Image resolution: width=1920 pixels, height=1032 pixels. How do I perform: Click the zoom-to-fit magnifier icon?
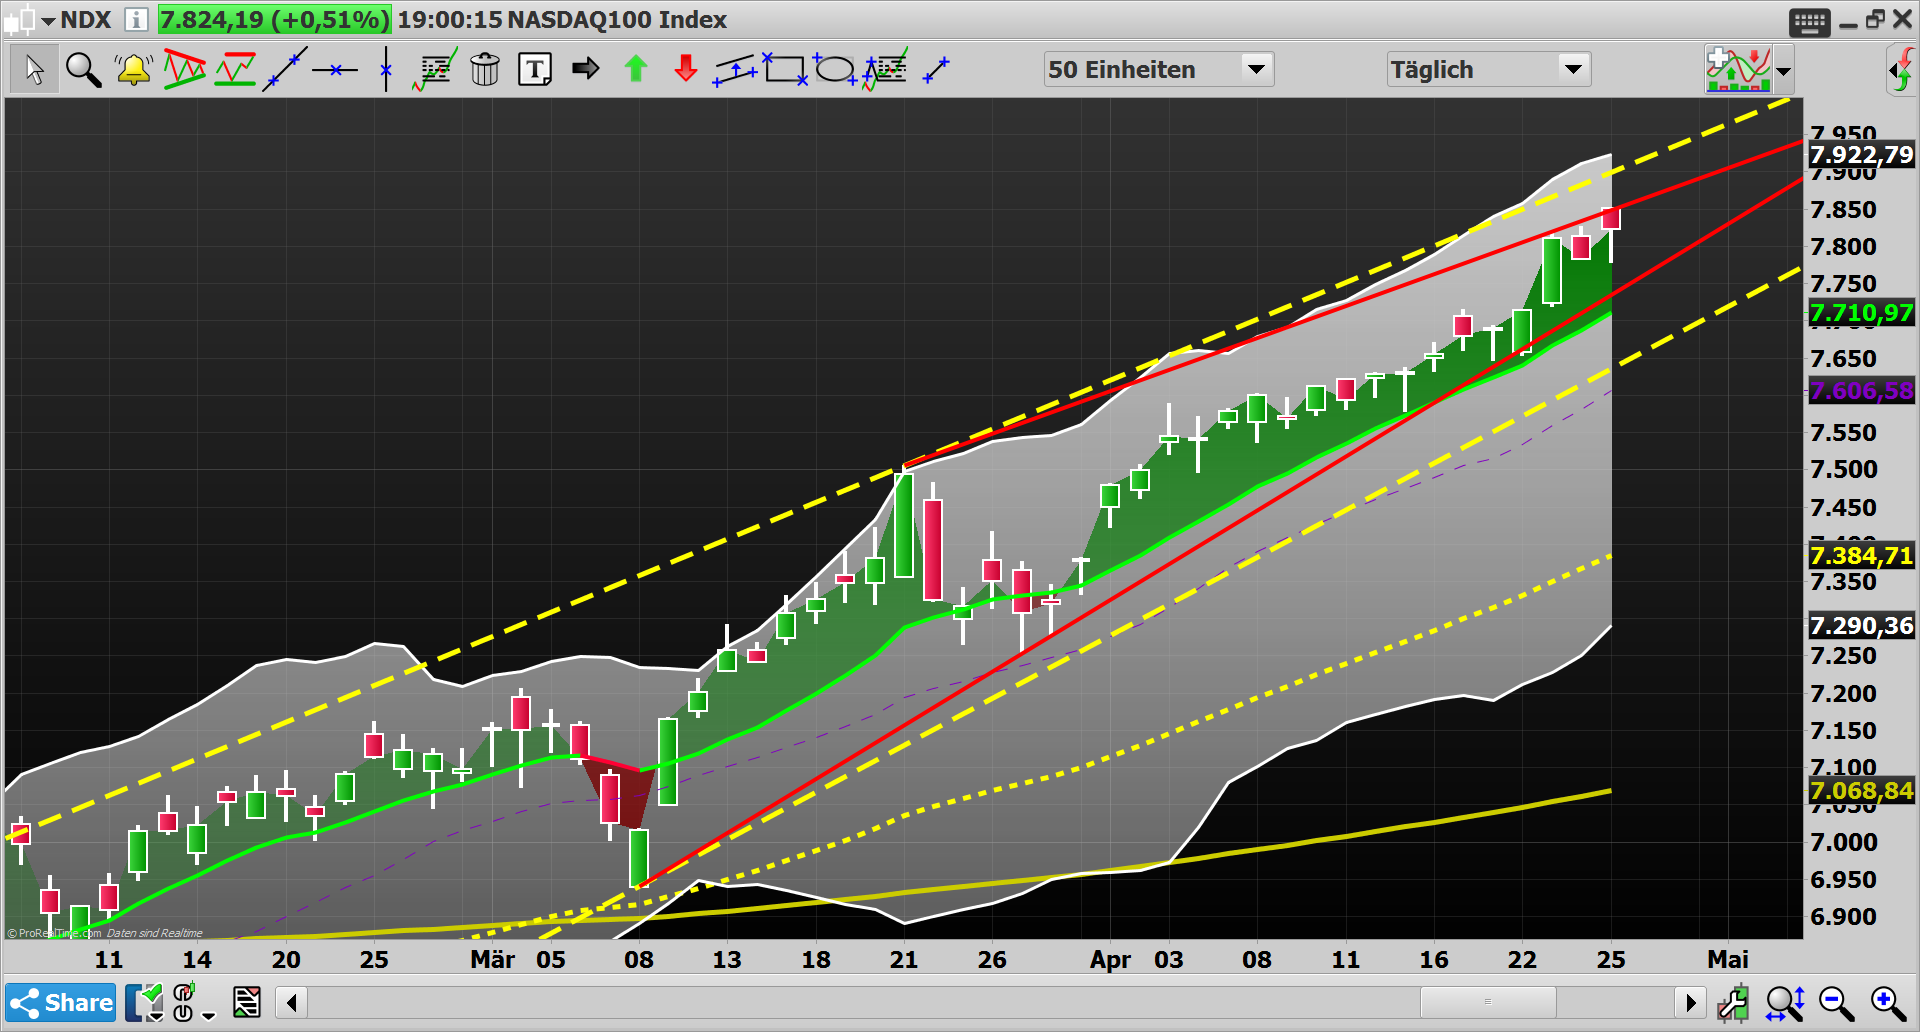pyautogui.click(x=1785, y=1002)
